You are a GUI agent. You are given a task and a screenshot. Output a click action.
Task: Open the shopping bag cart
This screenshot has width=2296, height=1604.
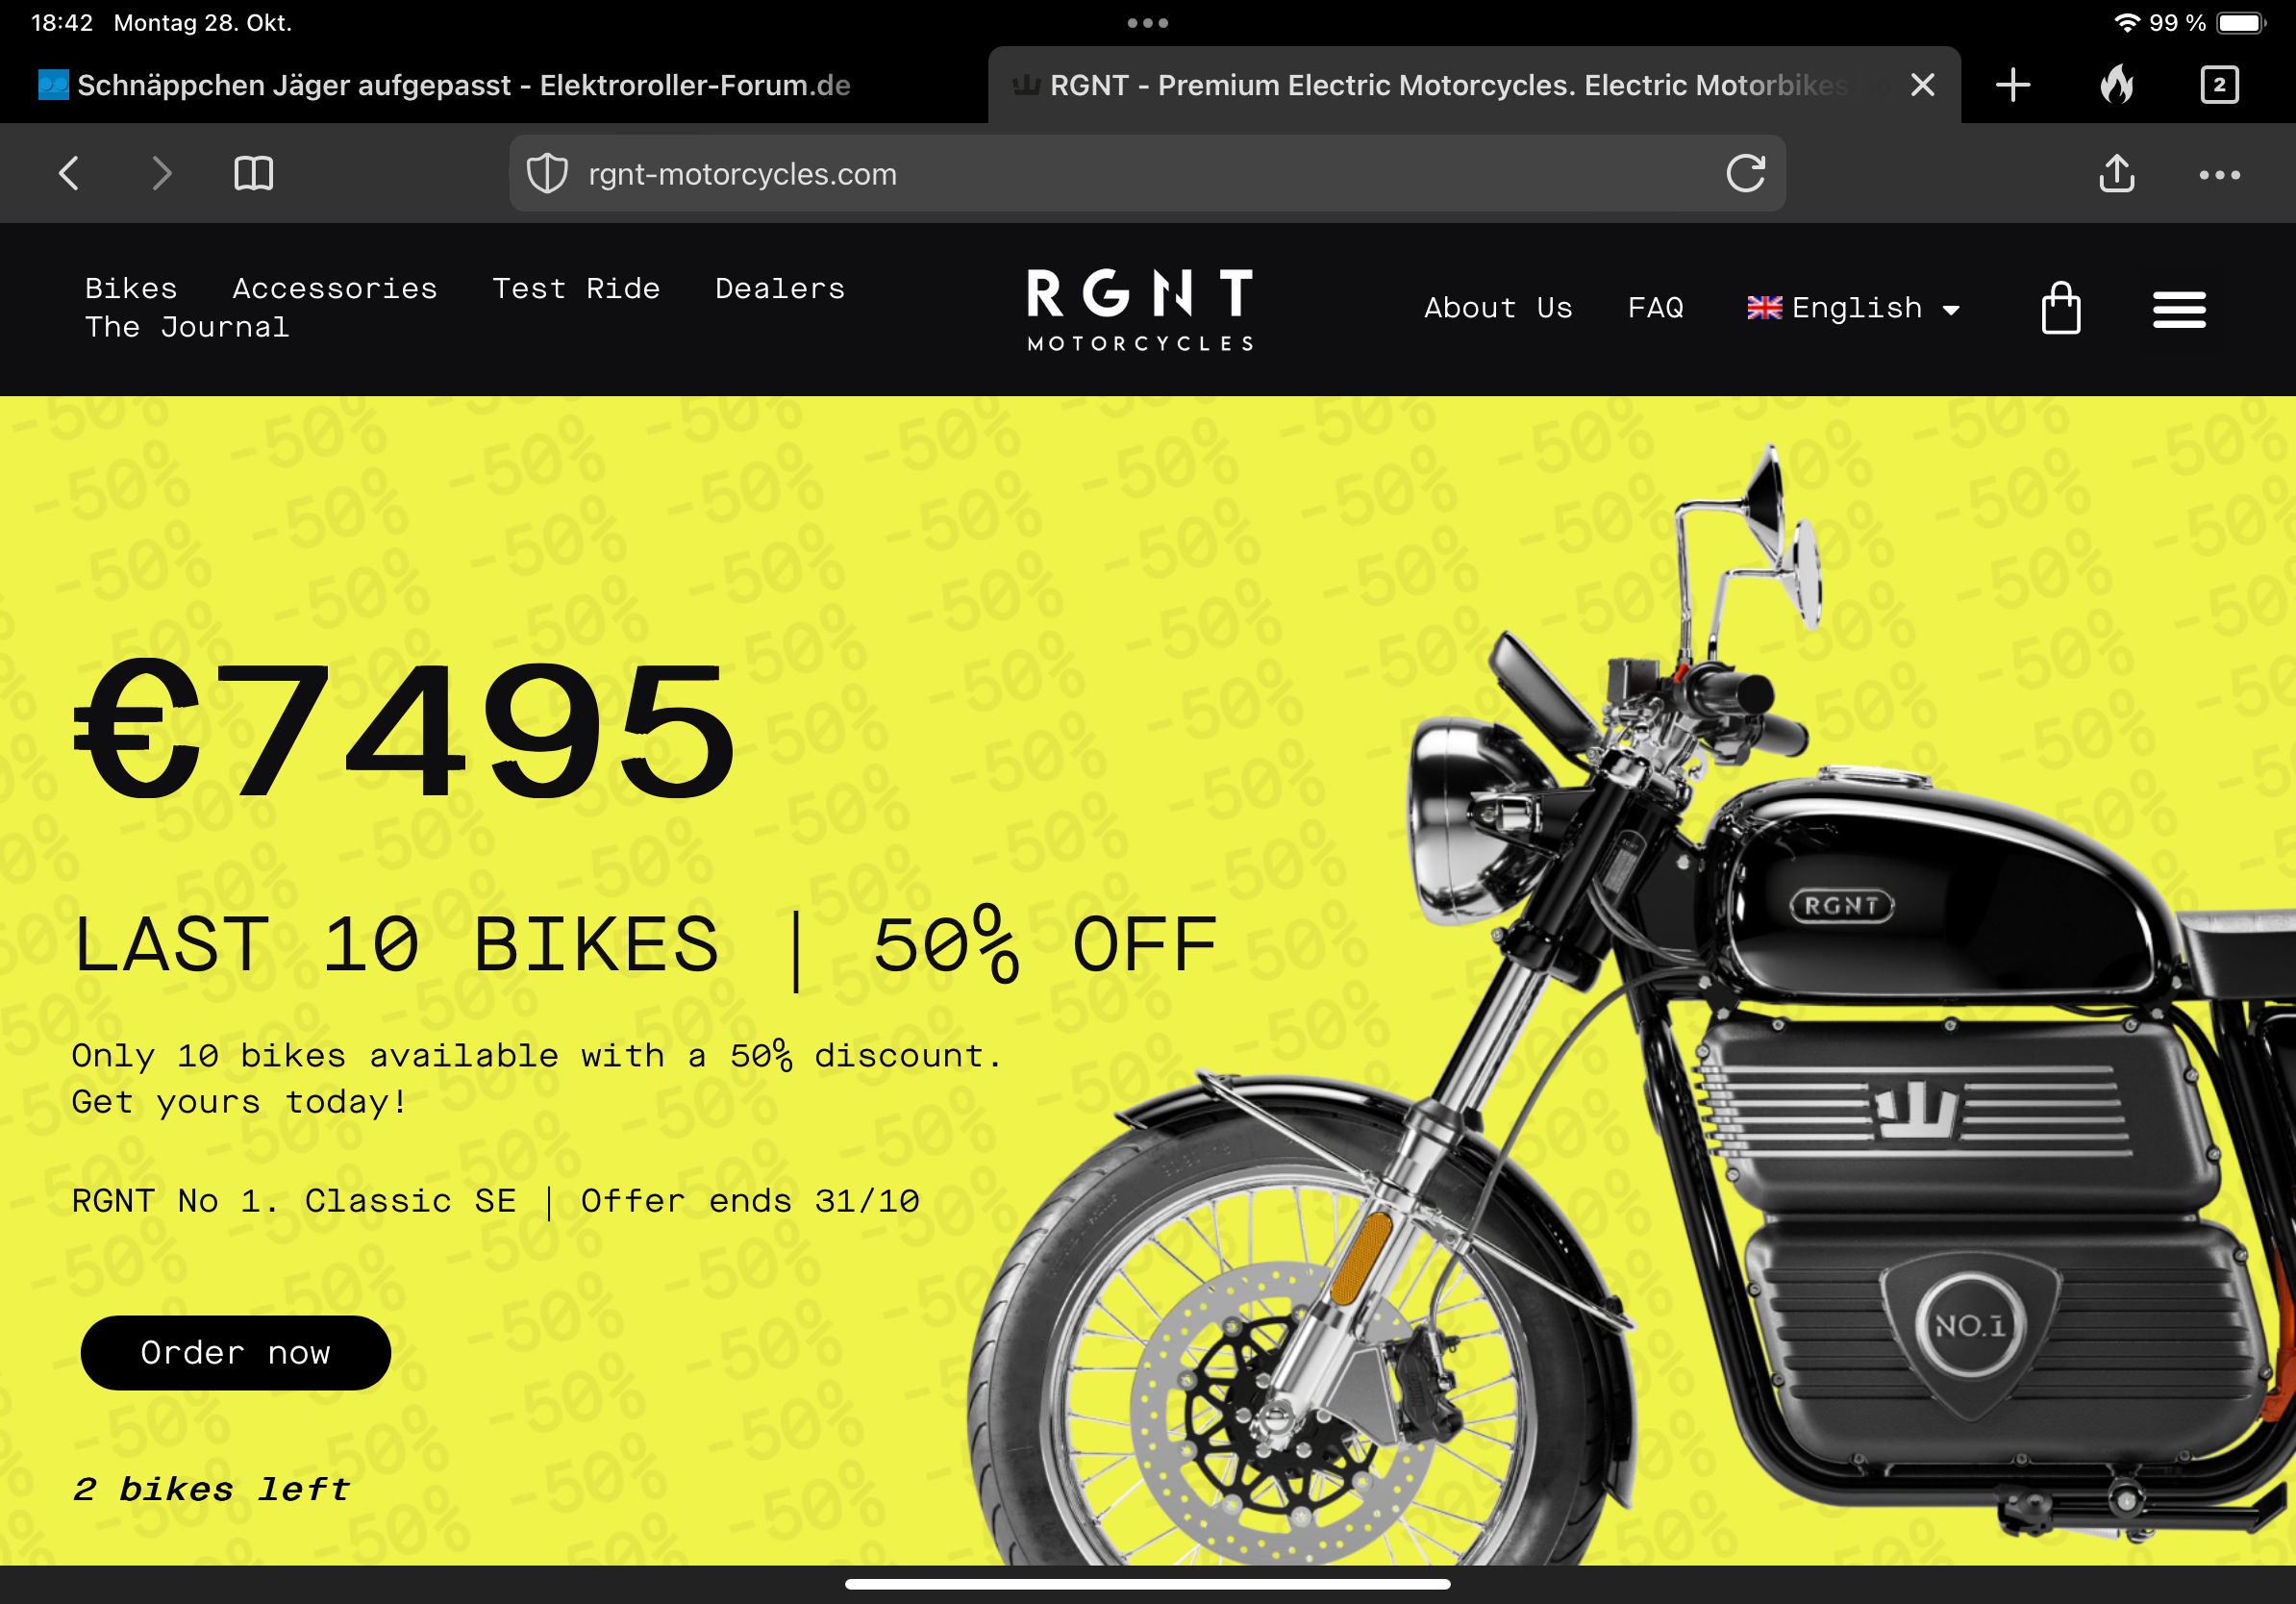coord(2060,308)
